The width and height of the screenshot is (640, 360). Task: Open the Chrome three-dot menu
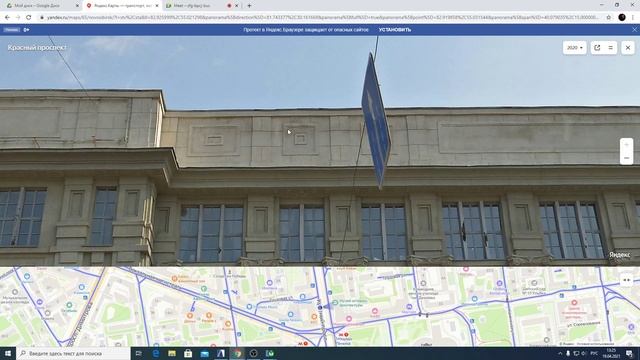click(633, 18)
